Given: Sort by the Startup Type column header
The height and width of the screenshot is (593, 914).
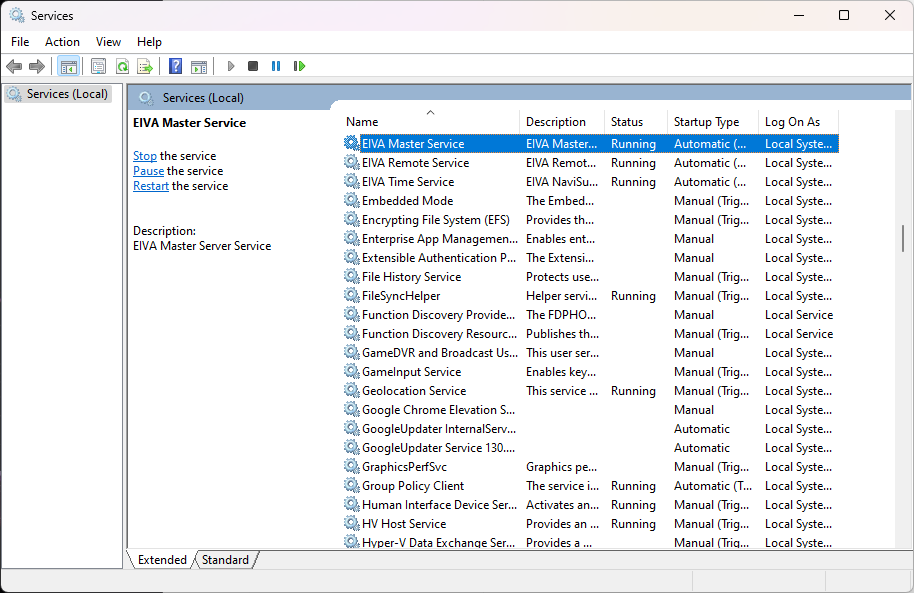Looking at the screenshot, I should pos(712,121).
